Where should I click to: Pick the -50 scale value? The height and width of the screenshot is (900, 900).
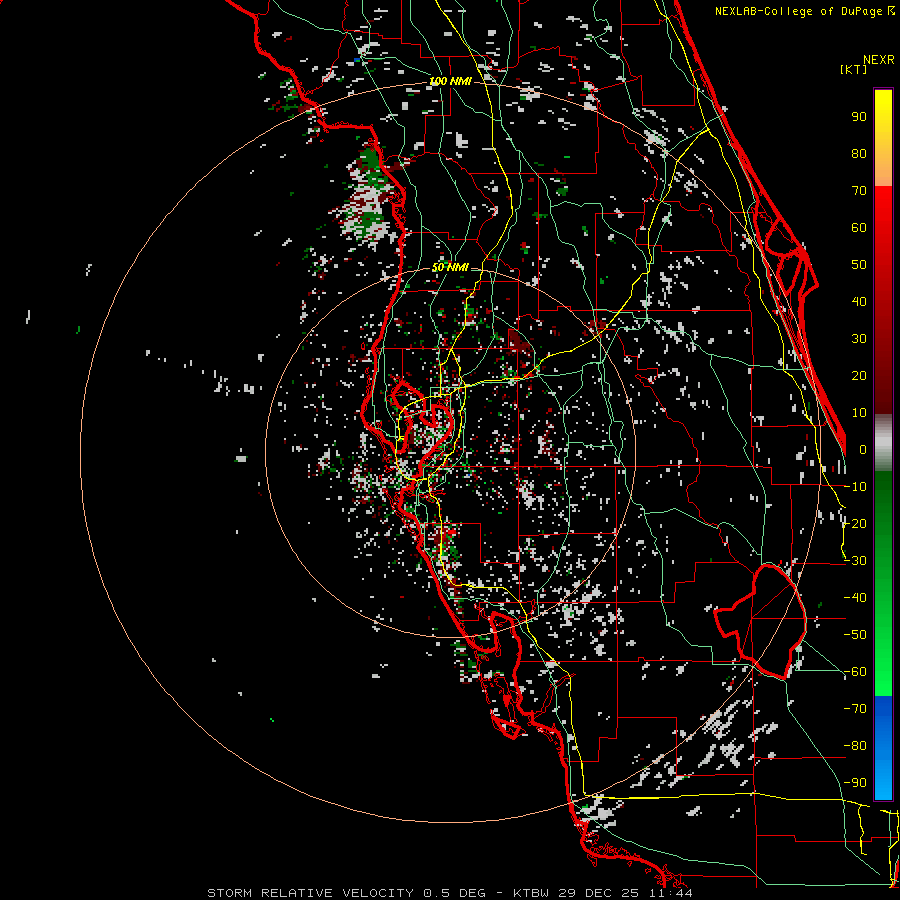pyautogui.click(x=855, y=635)
